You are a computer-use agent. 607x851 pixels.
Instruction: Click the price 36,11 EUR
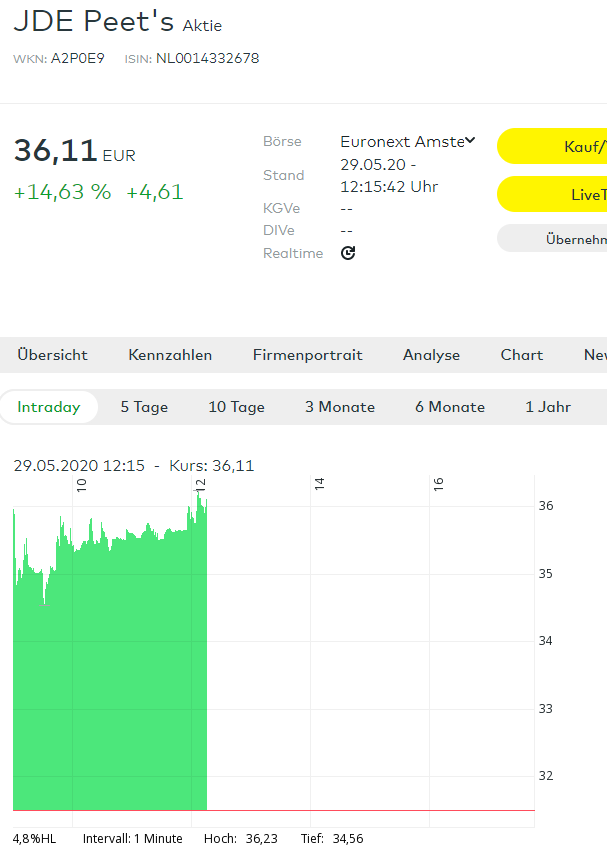pyautogui.click(x=74, y=151)
